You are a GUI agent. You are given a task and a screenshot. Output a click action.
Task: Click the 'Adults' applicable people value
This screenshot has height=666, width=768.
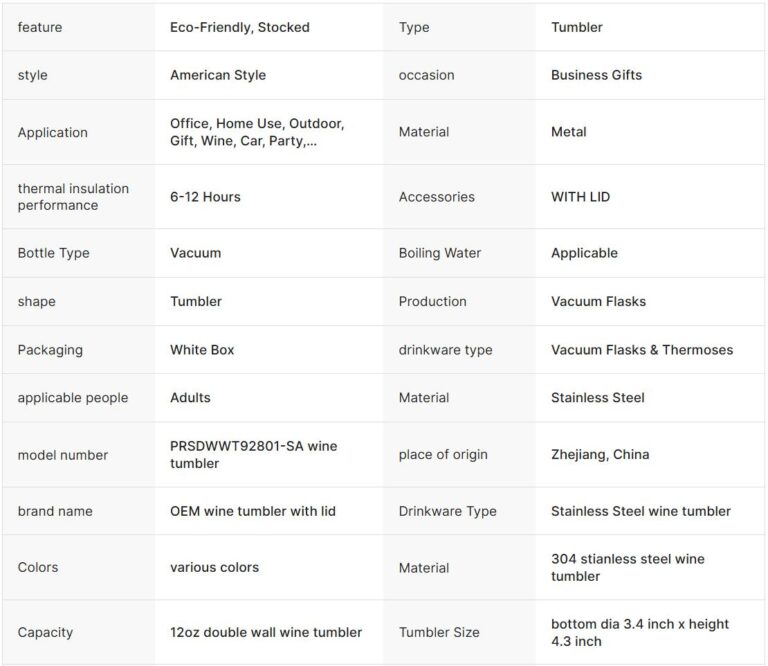pos(190,398)
